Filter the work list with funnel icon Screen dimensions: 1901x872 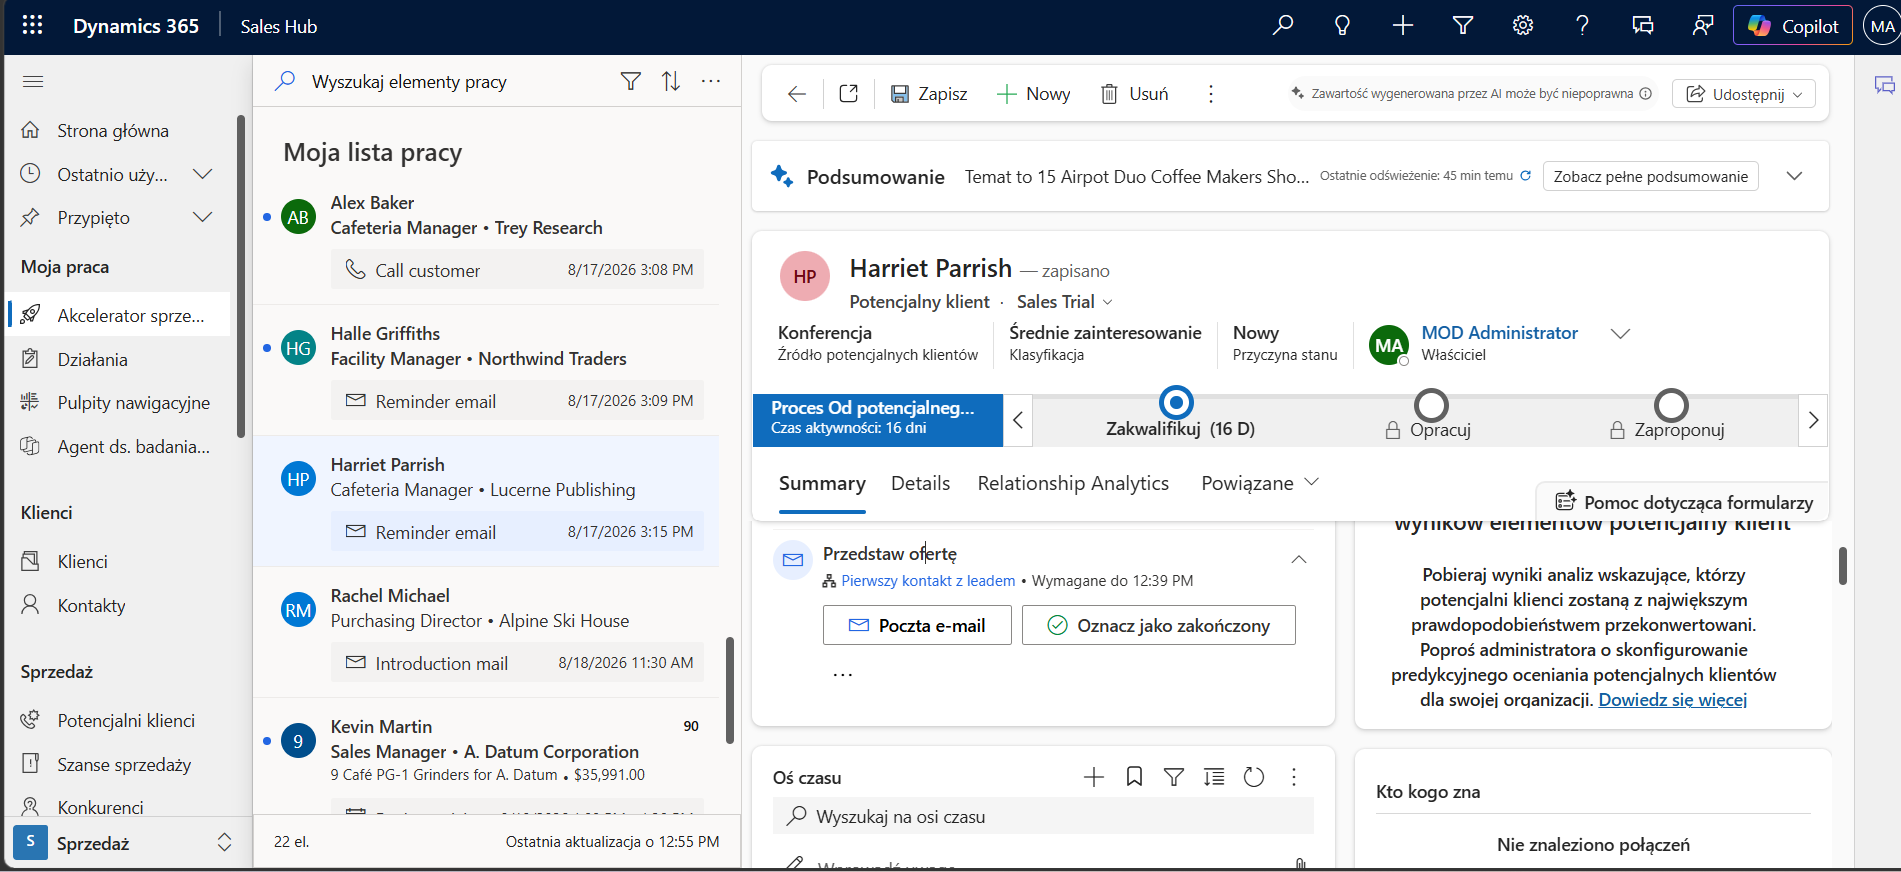(x=630, y=81)
